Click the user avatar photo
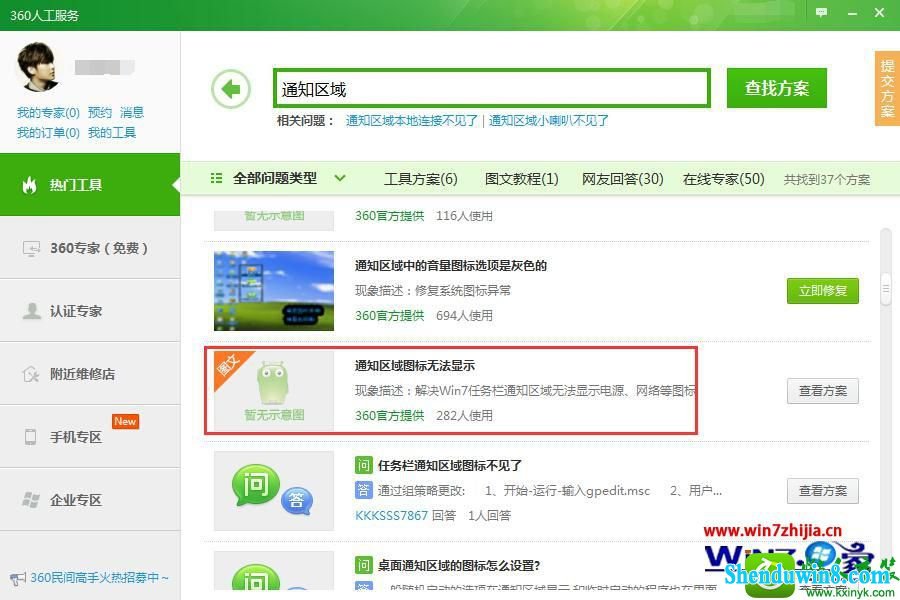Screen dimensions: 900x600 click(38, 67)
